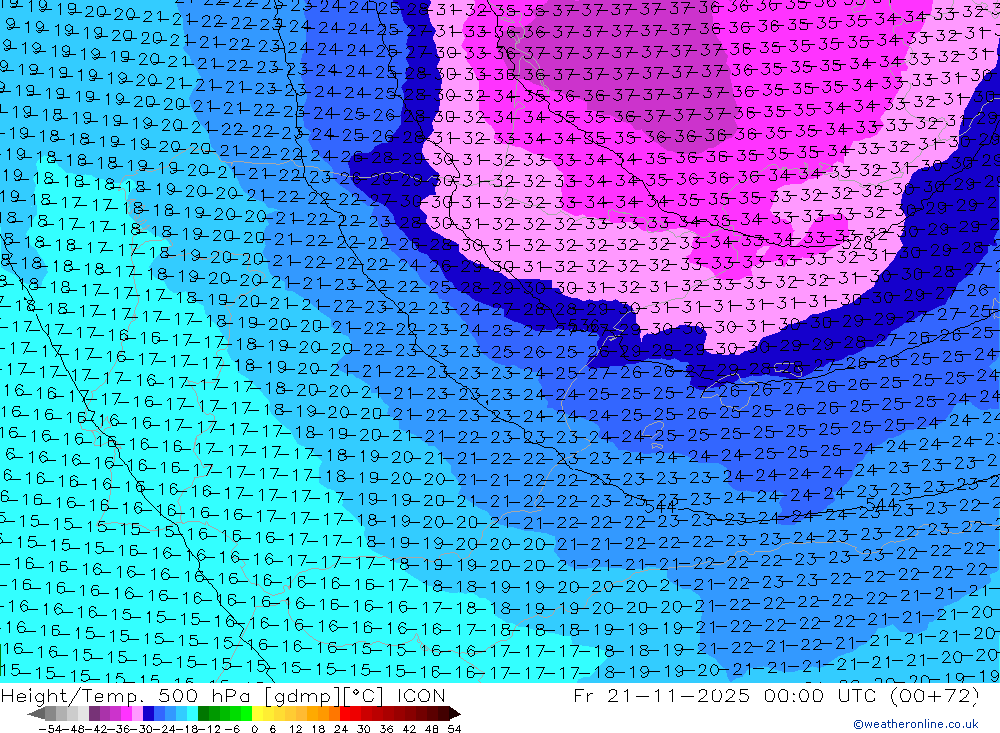Click the Height/Temp. 500 hPa title text
This screenshot has height=733, width=1000.
tap(125, 695)
